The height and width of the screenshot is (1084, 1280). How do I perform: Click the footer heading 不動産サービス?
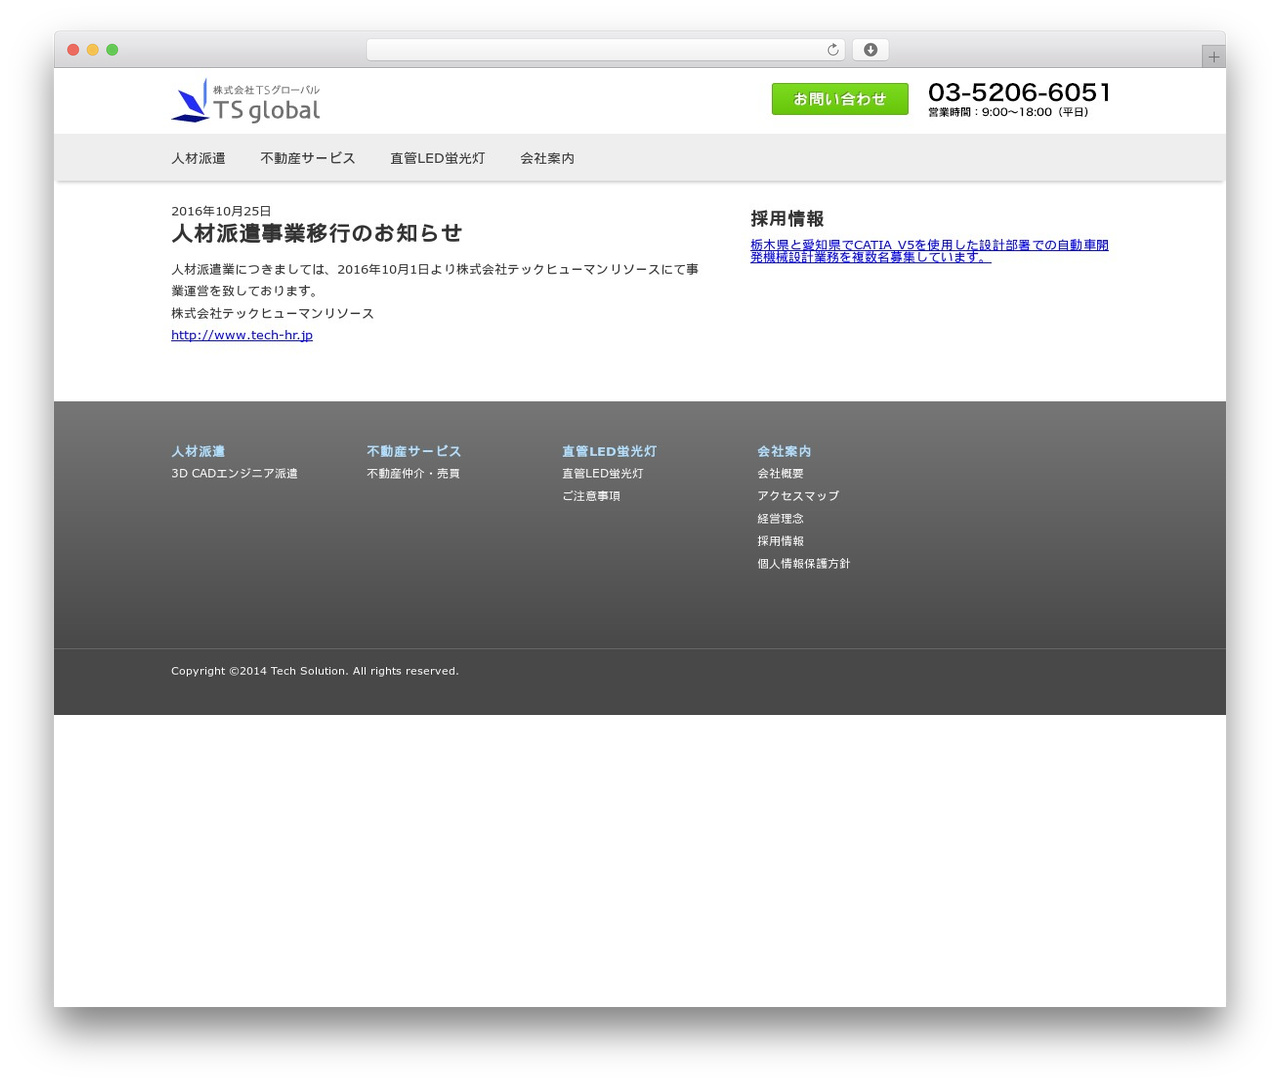[x=414, y=451]
